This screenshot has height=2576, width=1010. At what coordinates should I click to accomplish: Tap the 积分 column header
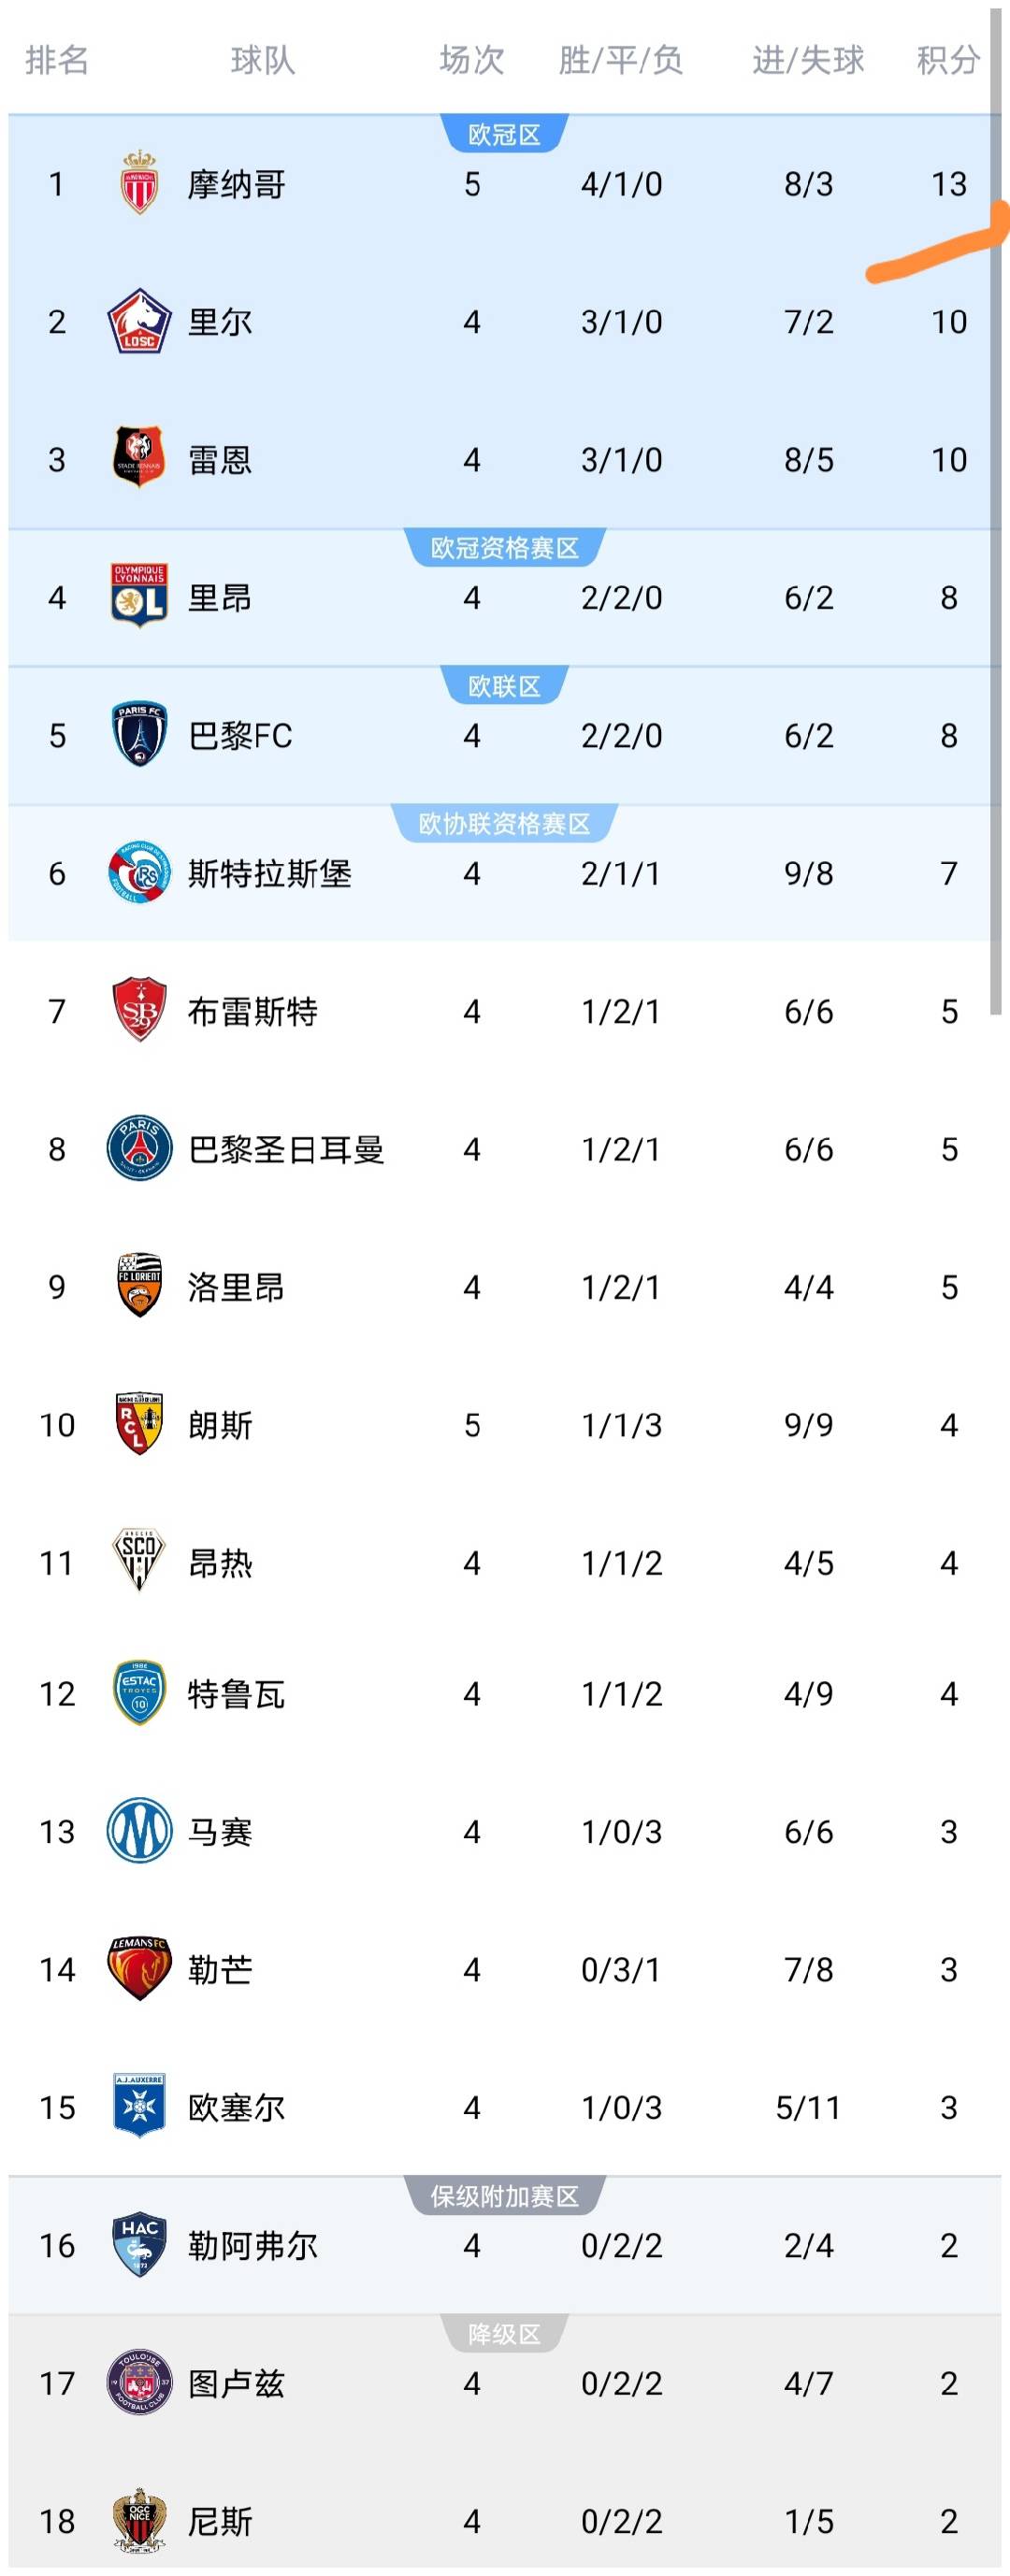[948, 60]
